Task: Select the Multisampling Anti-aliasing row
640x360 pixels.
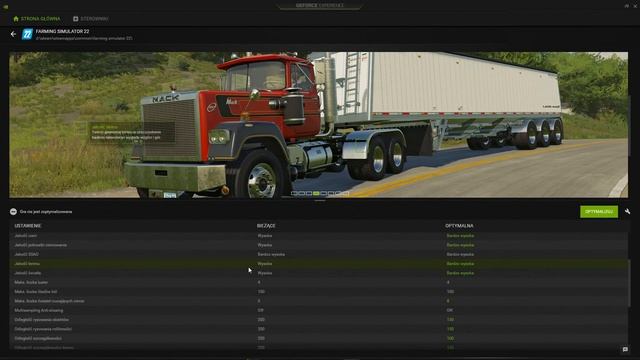Action: click(x=318, y=310)
